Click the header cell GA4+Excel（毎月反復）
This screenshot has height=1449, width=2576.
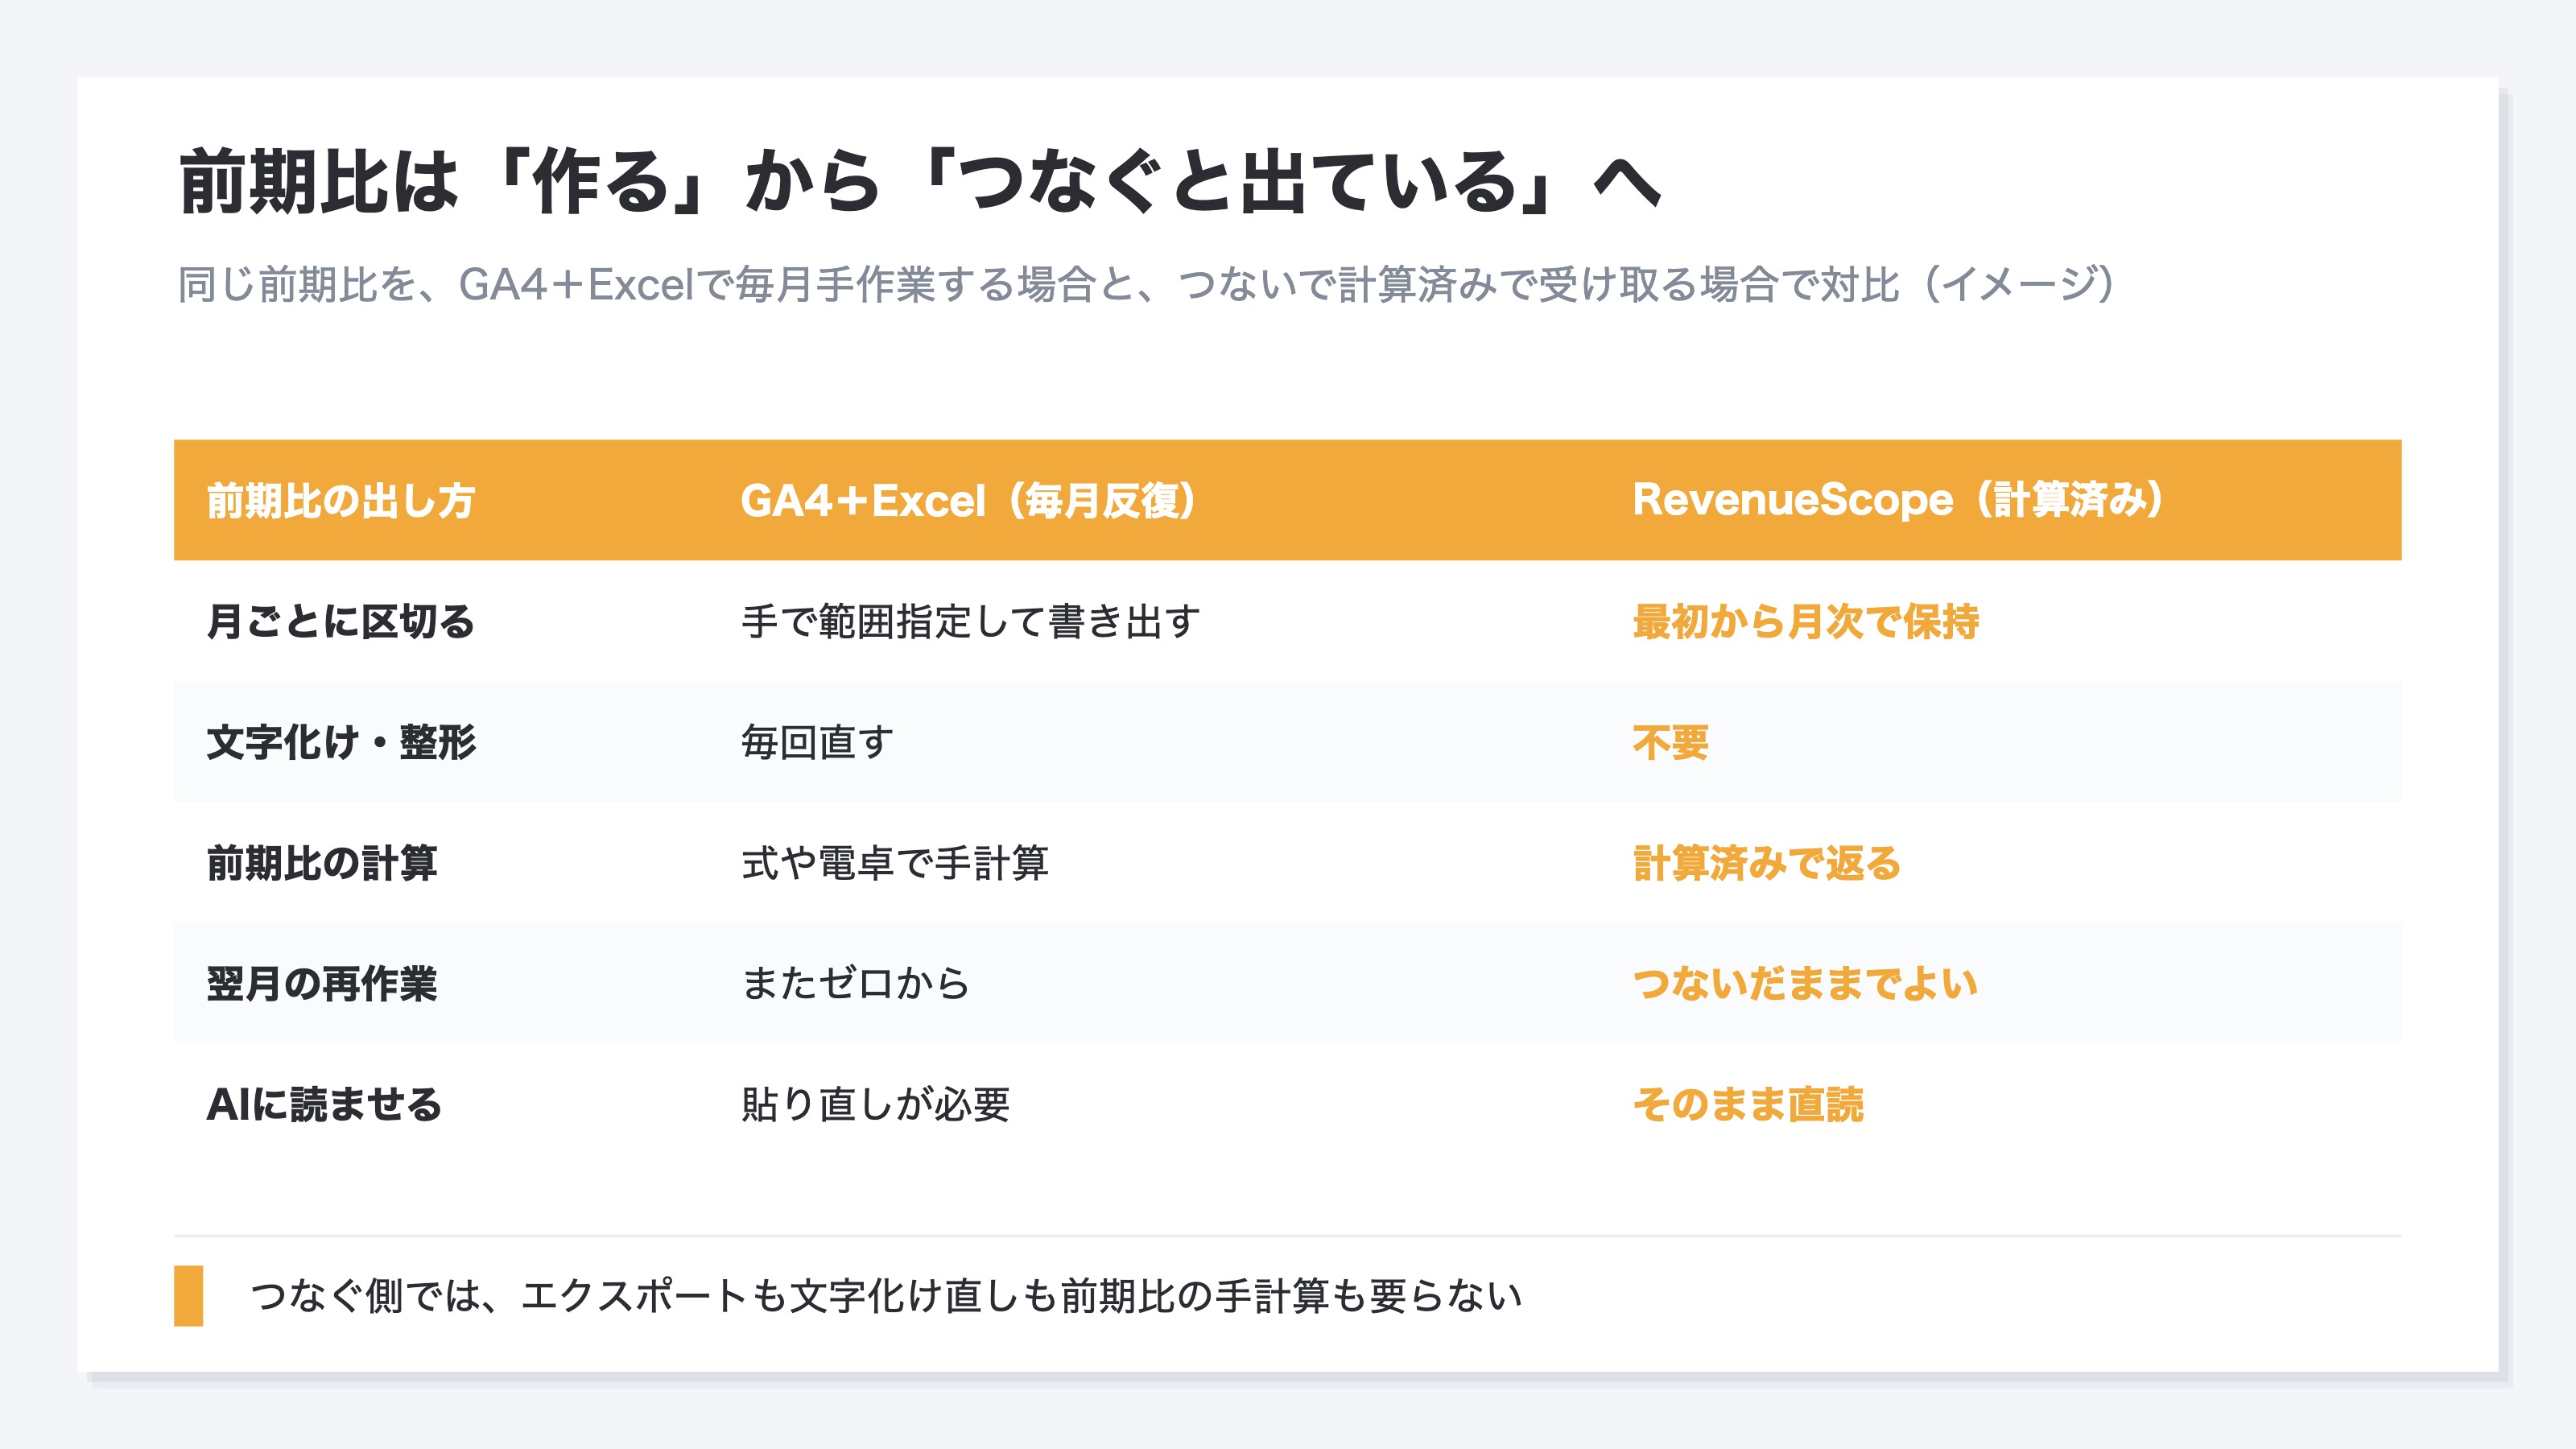coord(968,500)
